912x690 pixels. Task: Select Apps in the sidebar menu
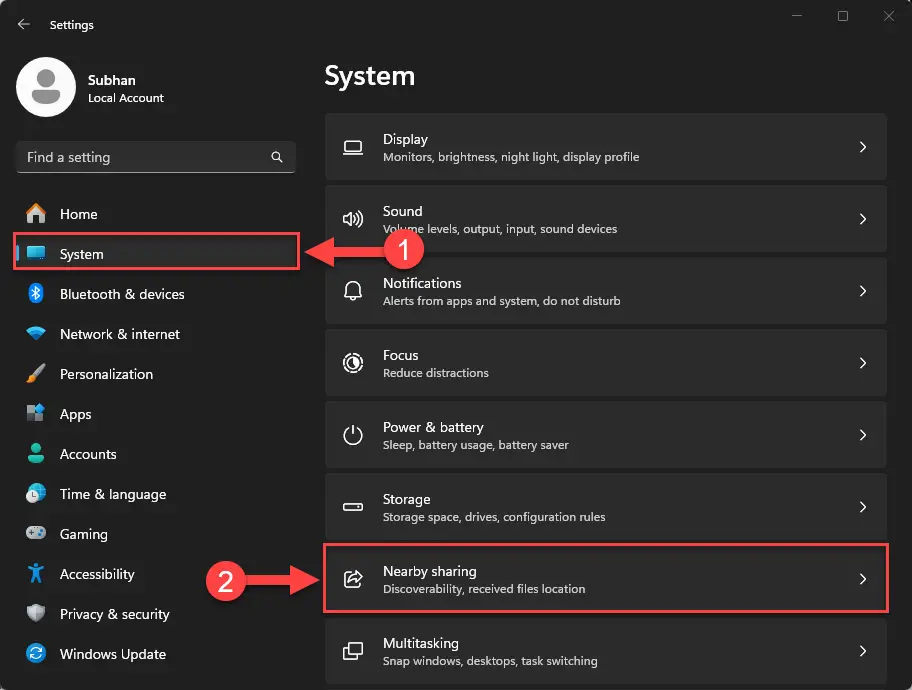(75, 414)
